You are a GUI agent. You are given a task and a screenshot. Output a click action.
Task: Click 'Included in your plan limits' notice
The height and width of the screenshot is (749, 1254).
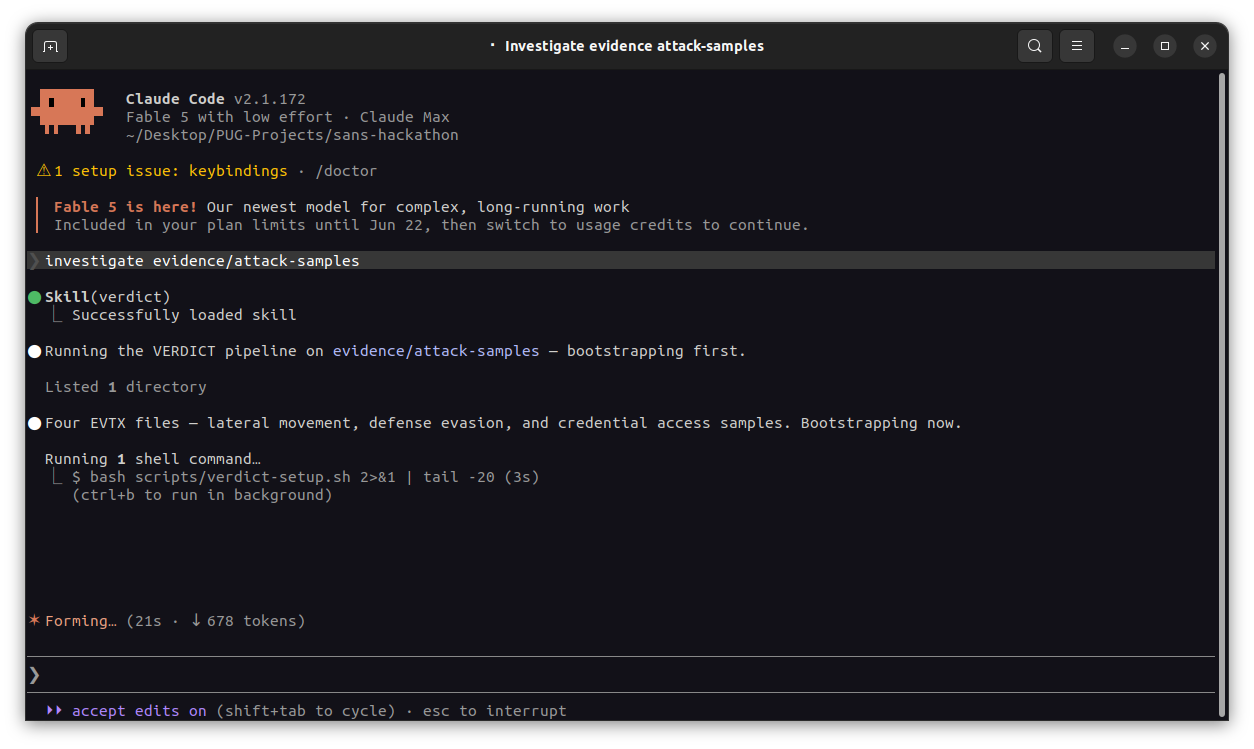pyautogui.click(x=431, y=225)
